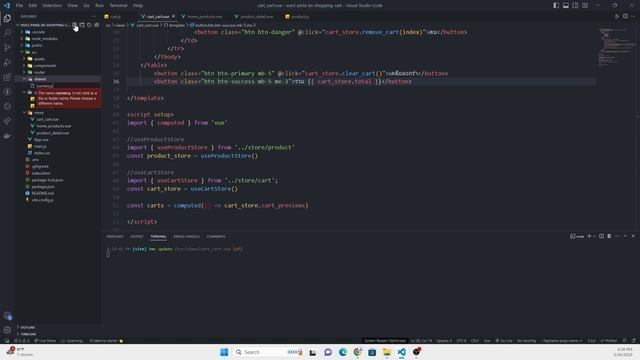Click the Kill Terminal trash icon
640x360 pixels.
pyautogui.click(x=609, y=236)
